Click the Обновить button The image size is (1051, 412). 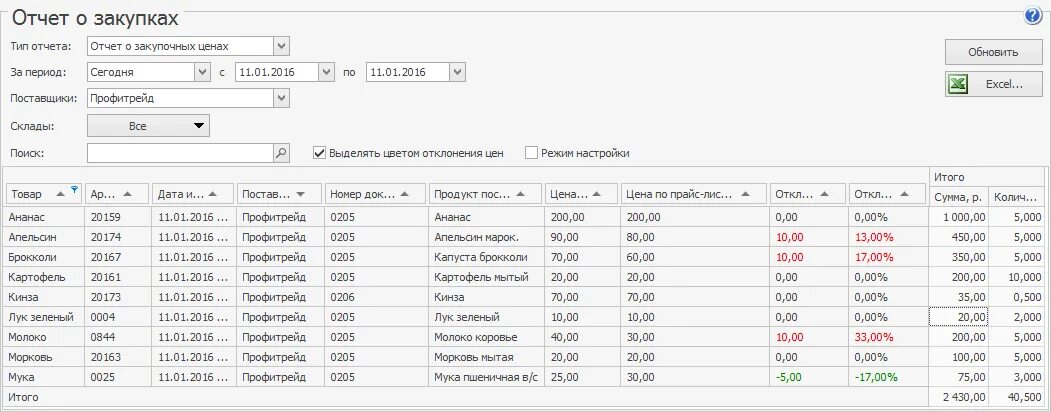click(x=993, y=52)
